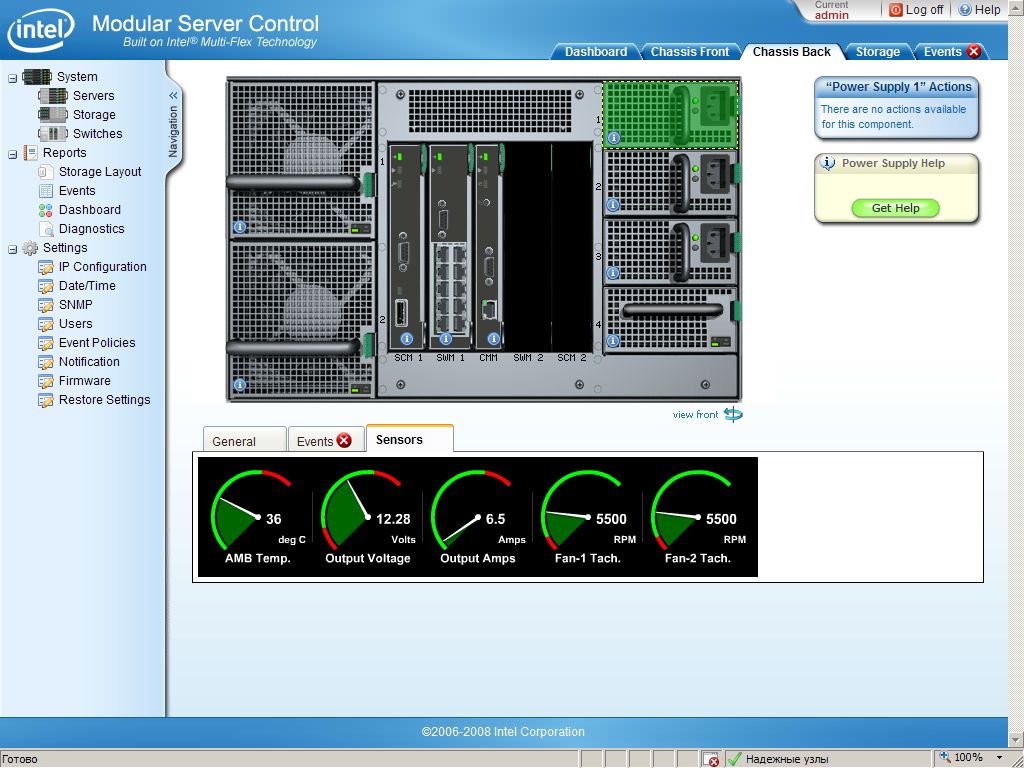Switch to the Chassis Front tab
1024x768 pixels.
coord(690,52)
